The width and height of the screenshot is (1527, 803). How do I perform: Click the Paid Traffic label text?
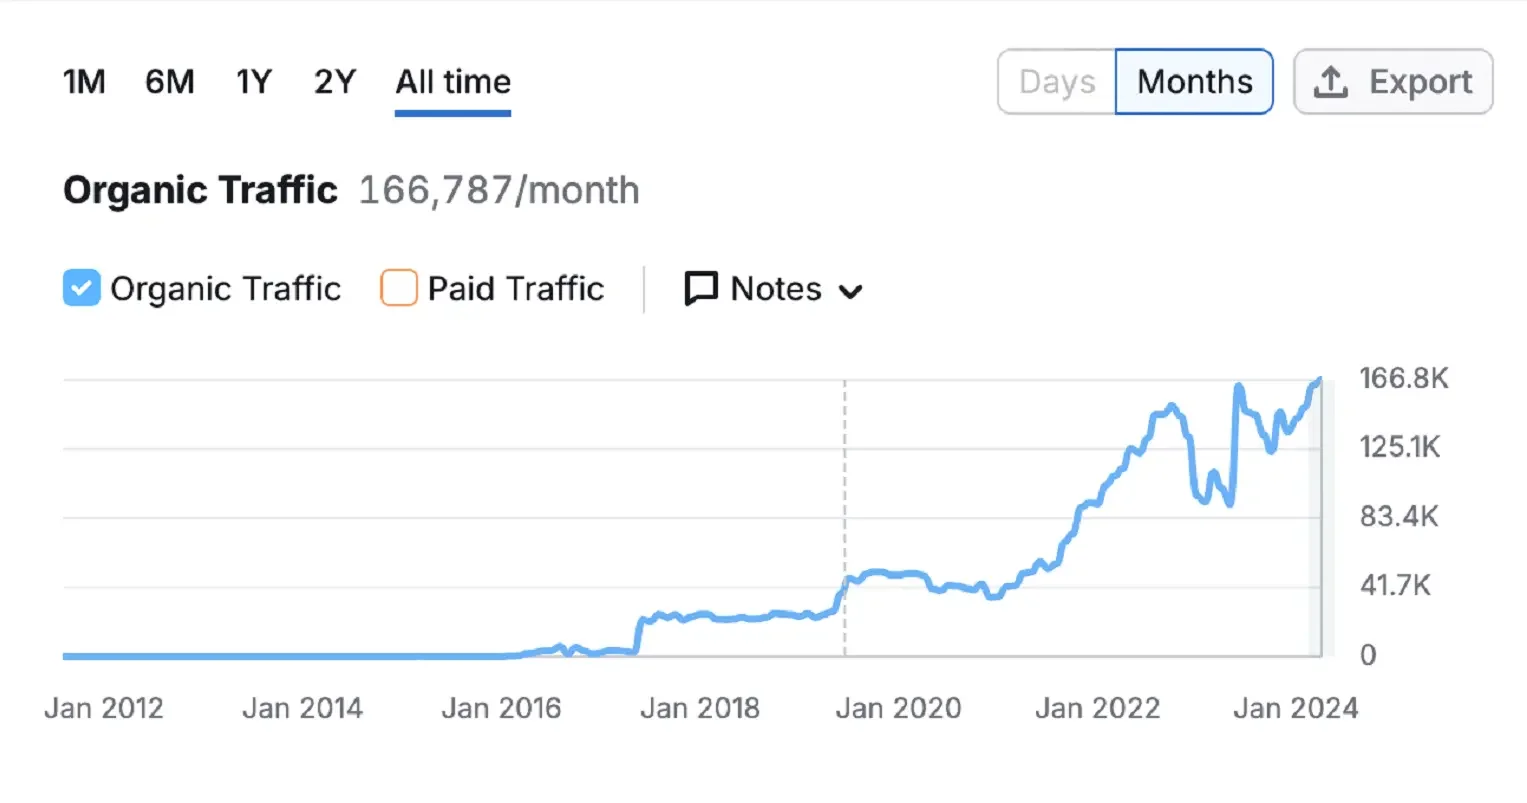[516, 289]
